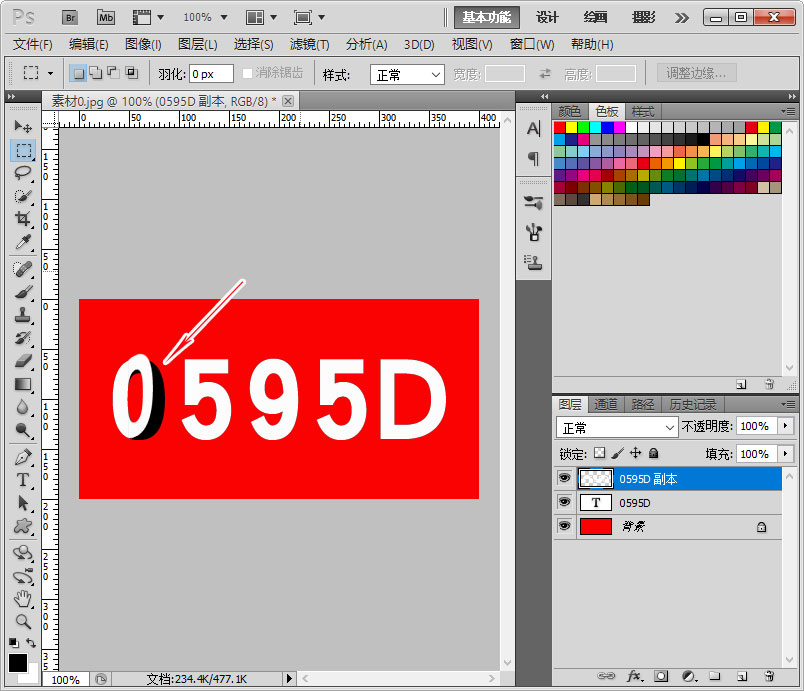
Task: Toggle lock all
Action: 653,453
